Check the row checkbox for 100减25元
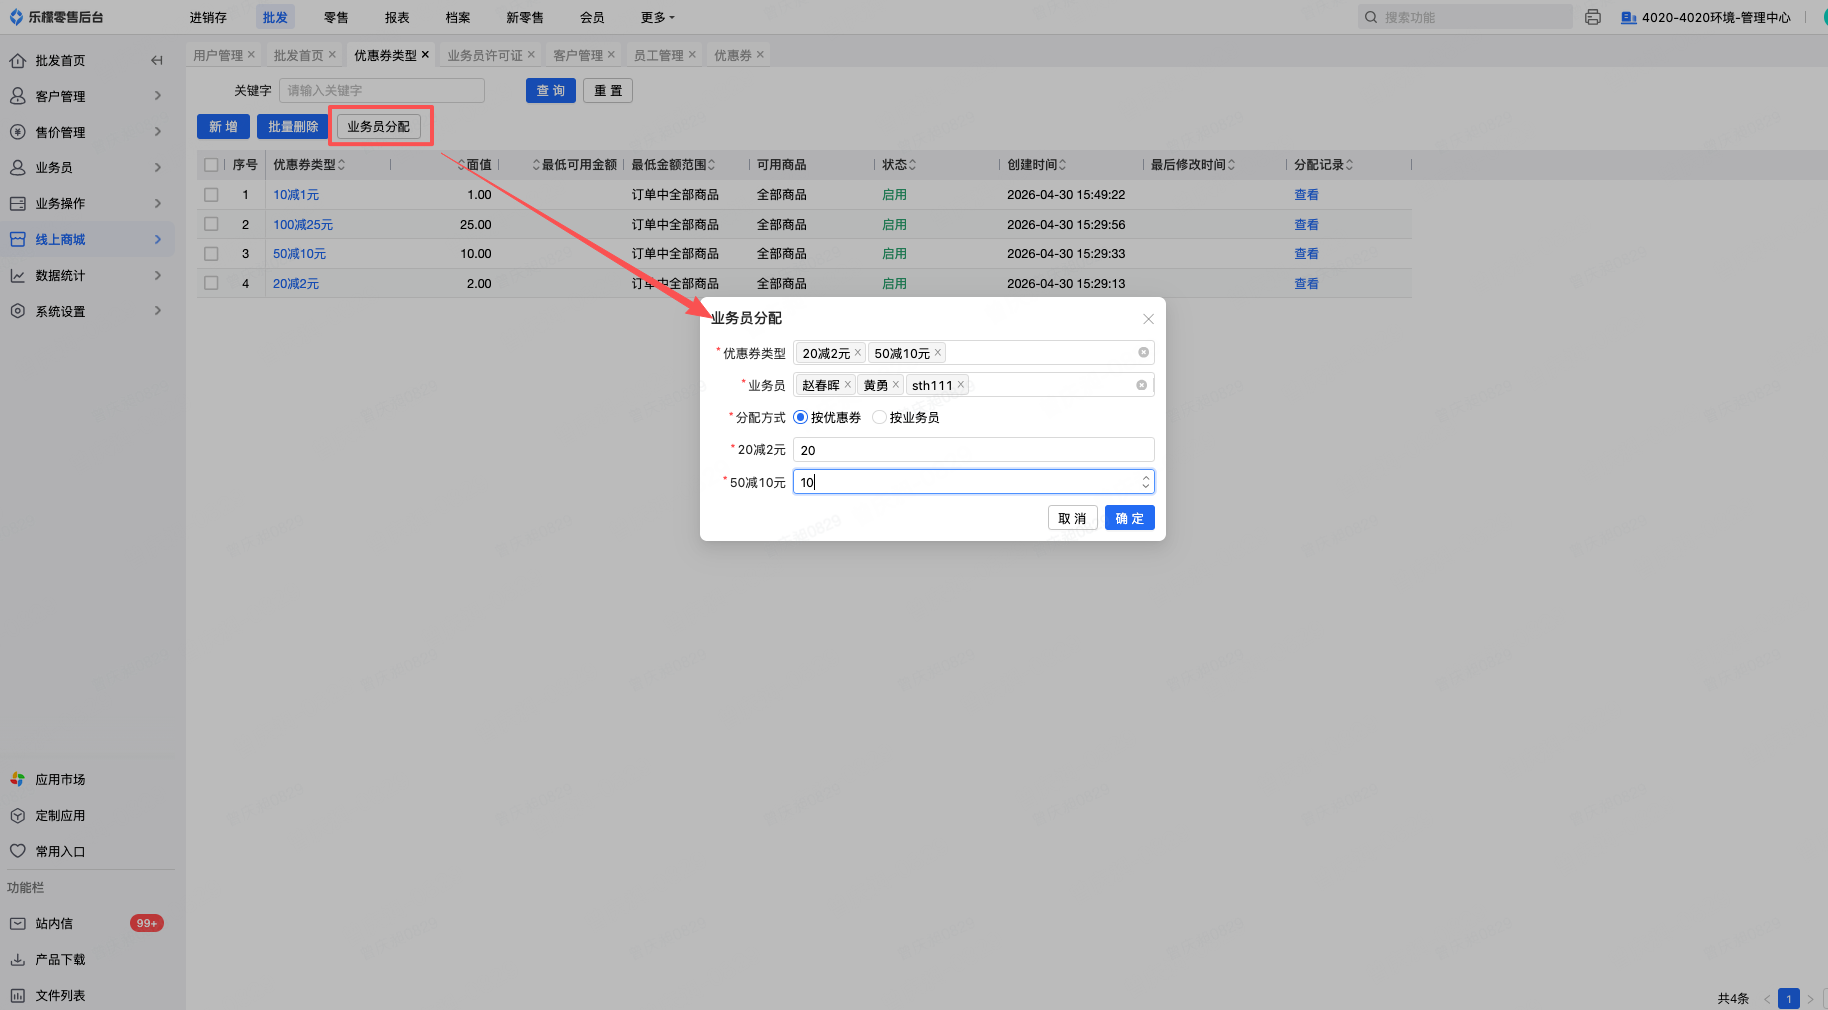 tap(211, 225)
